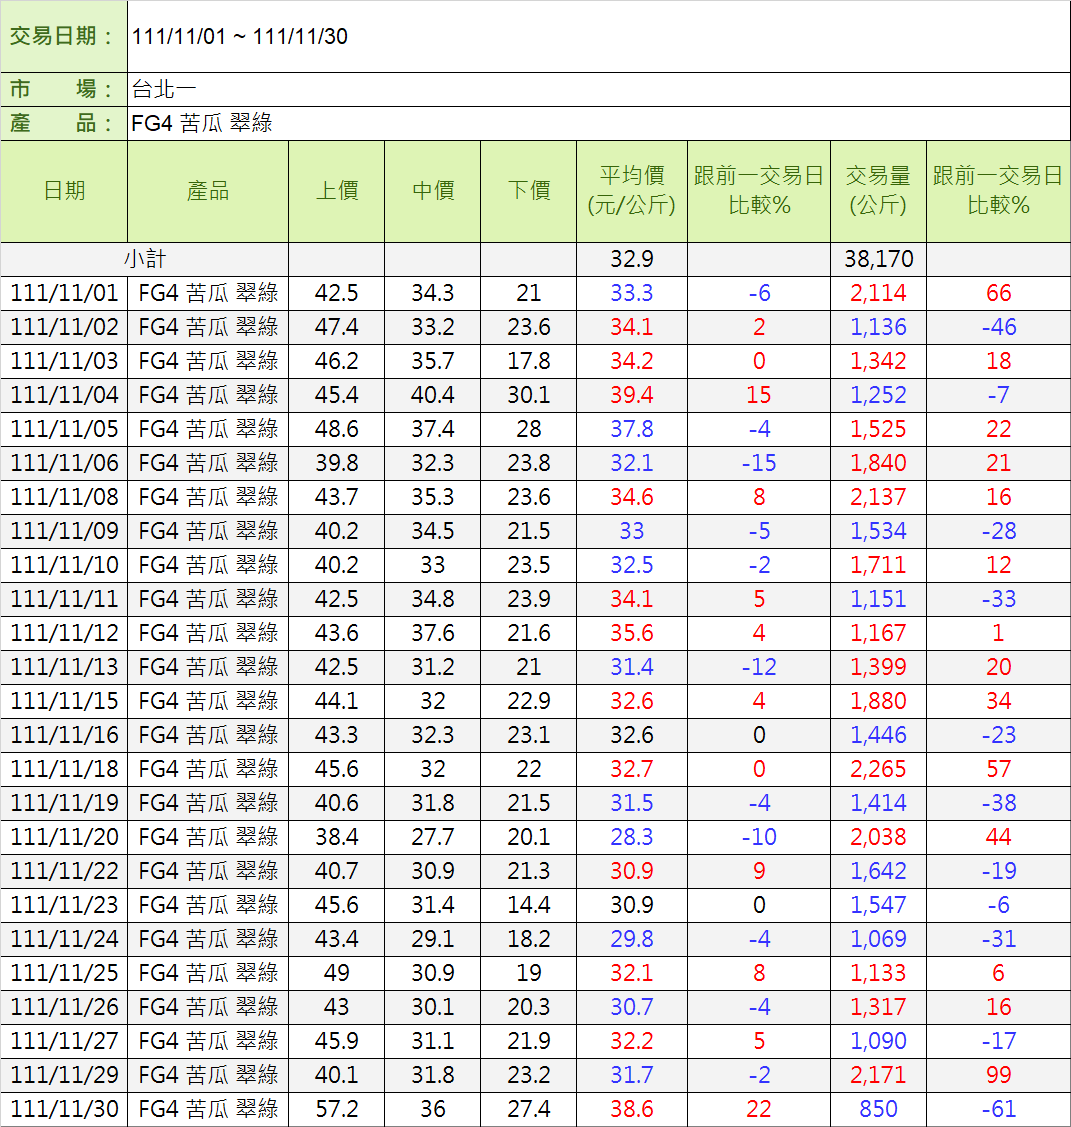Select the average price 39.4 cell
Screen dimensions: 1071x1127
click(x=631, y=395)
